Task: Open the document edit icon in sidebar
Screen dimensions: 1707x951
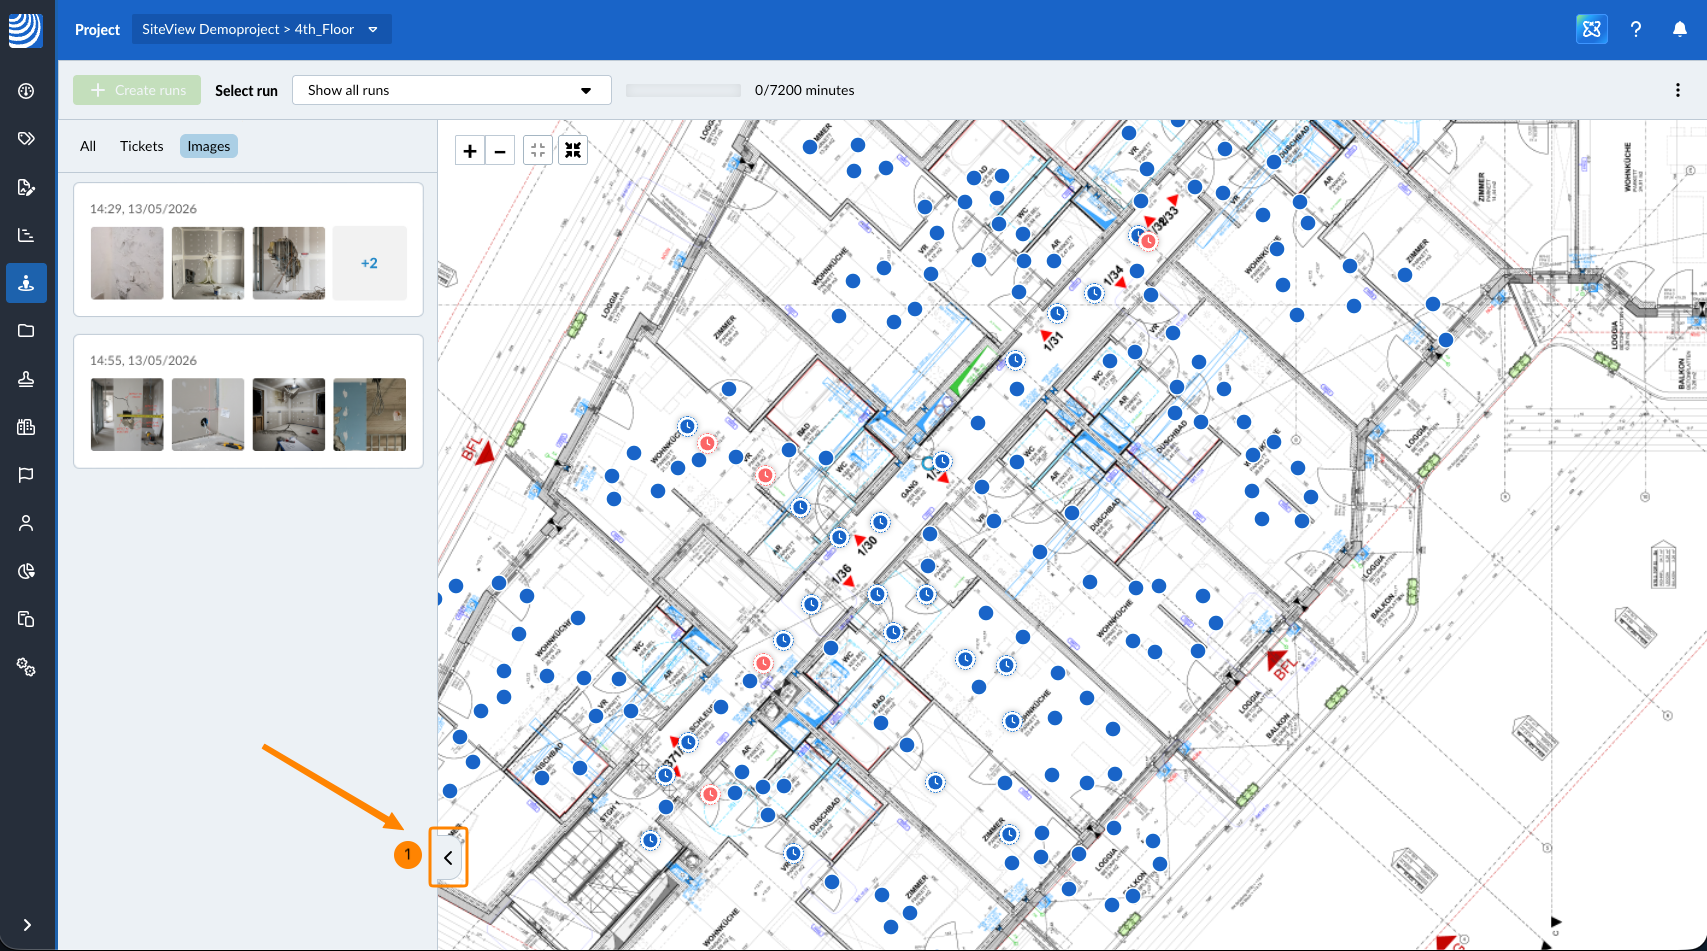Action: [26, 187]
